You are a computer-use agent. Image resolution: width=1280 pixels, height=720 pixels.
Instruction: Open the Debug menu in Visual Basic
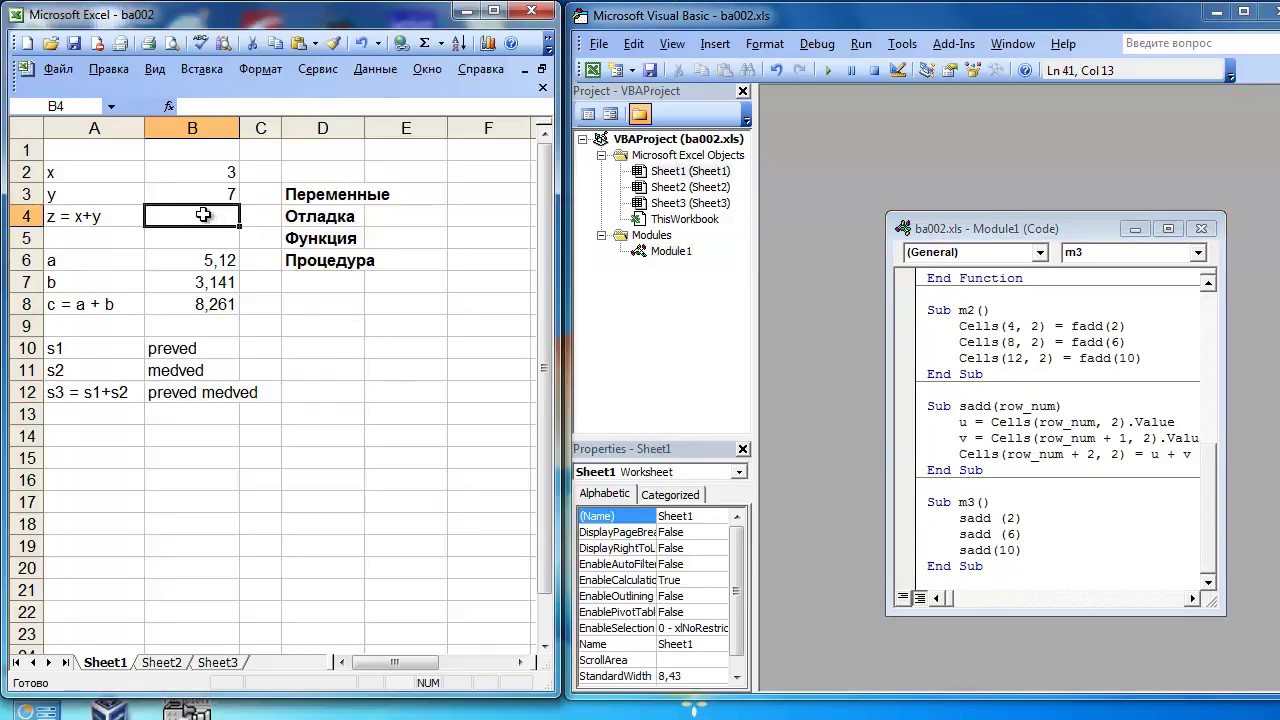point(817,44)
